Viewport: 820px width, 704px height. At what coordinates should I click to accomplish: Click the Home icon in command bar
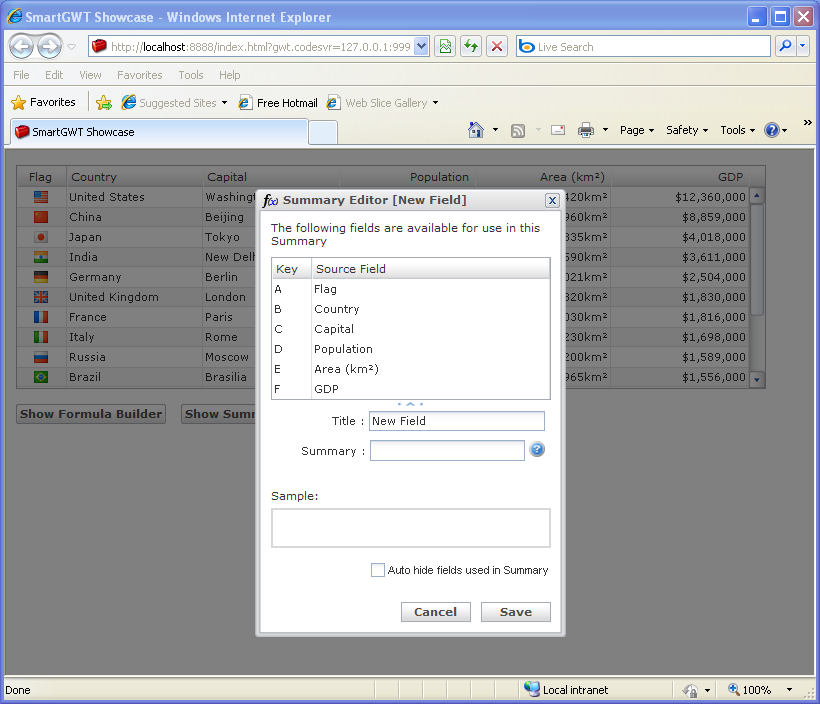[x=475, y=130]
